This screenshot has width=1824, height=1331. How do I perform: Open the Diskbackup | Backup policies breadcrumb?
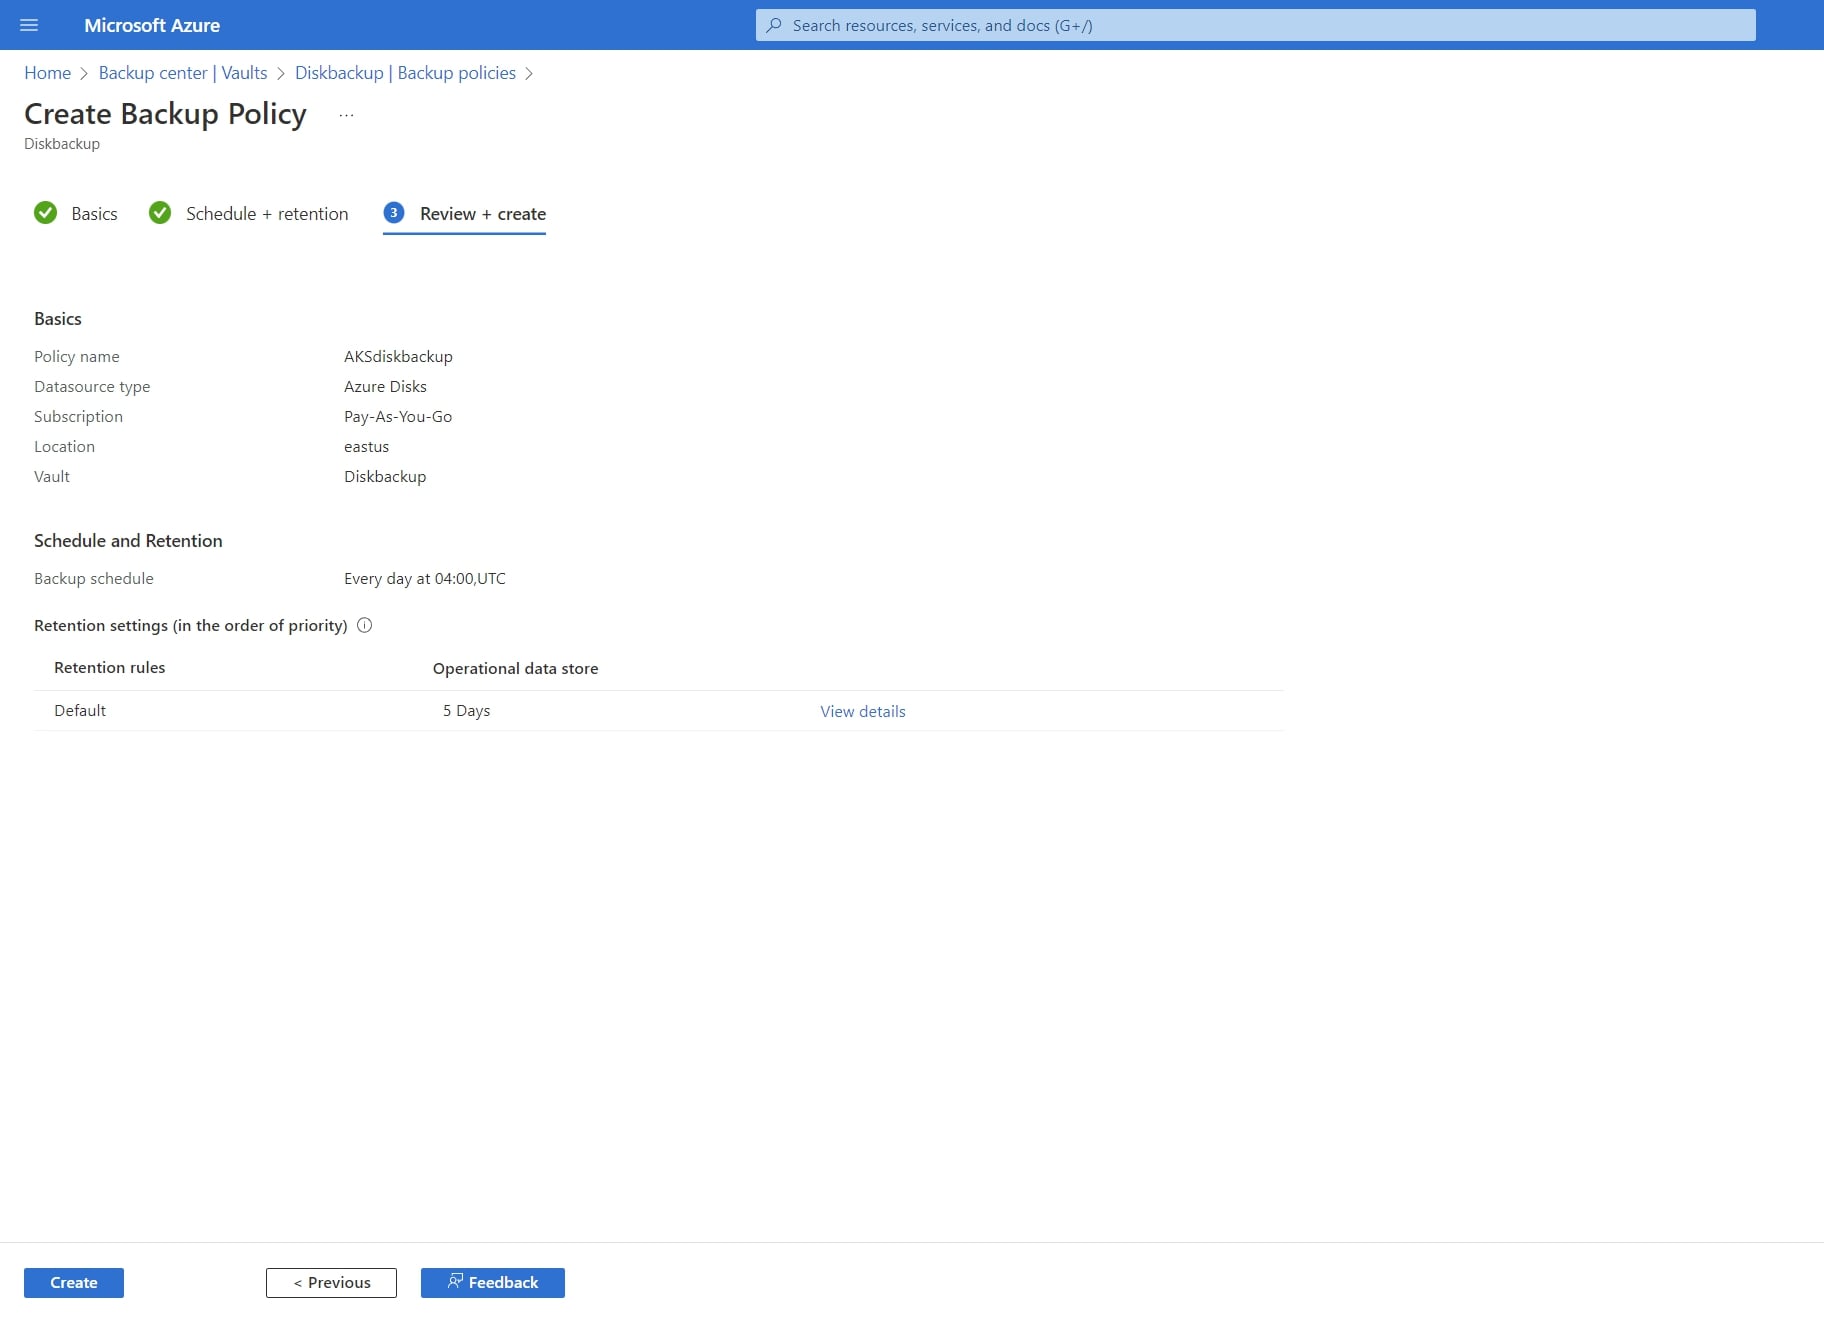point(405,73)
